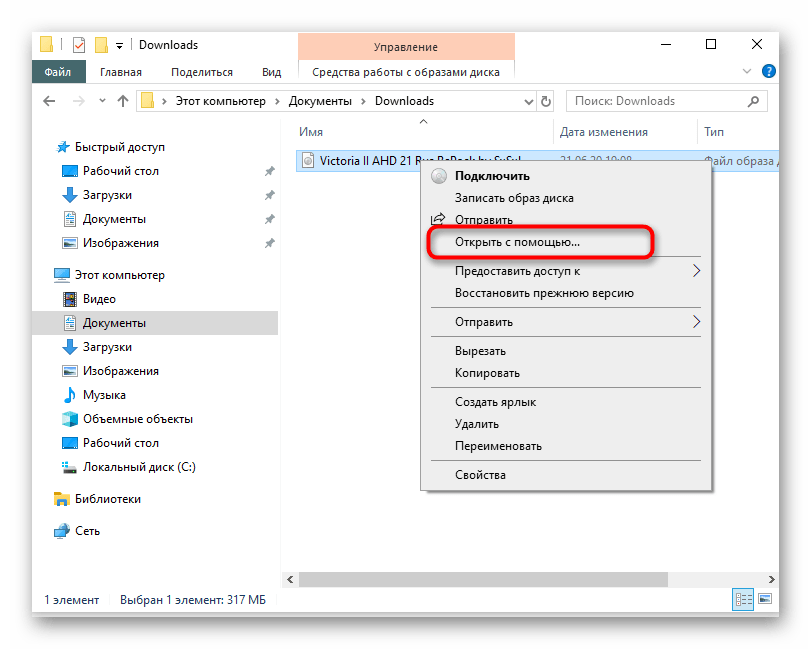
Task: Choose Открыть с помощью… menu item
Action: [566, 242]
